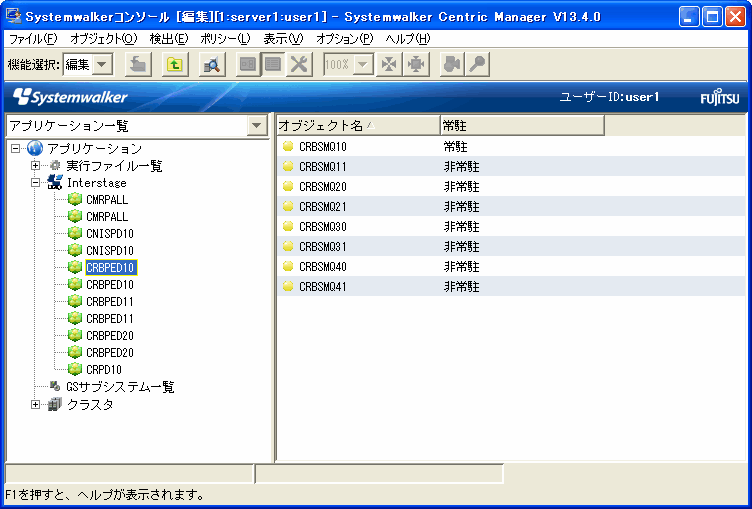
Task: Select the CRBSMQ41 row name
Action: pos(323,287)
